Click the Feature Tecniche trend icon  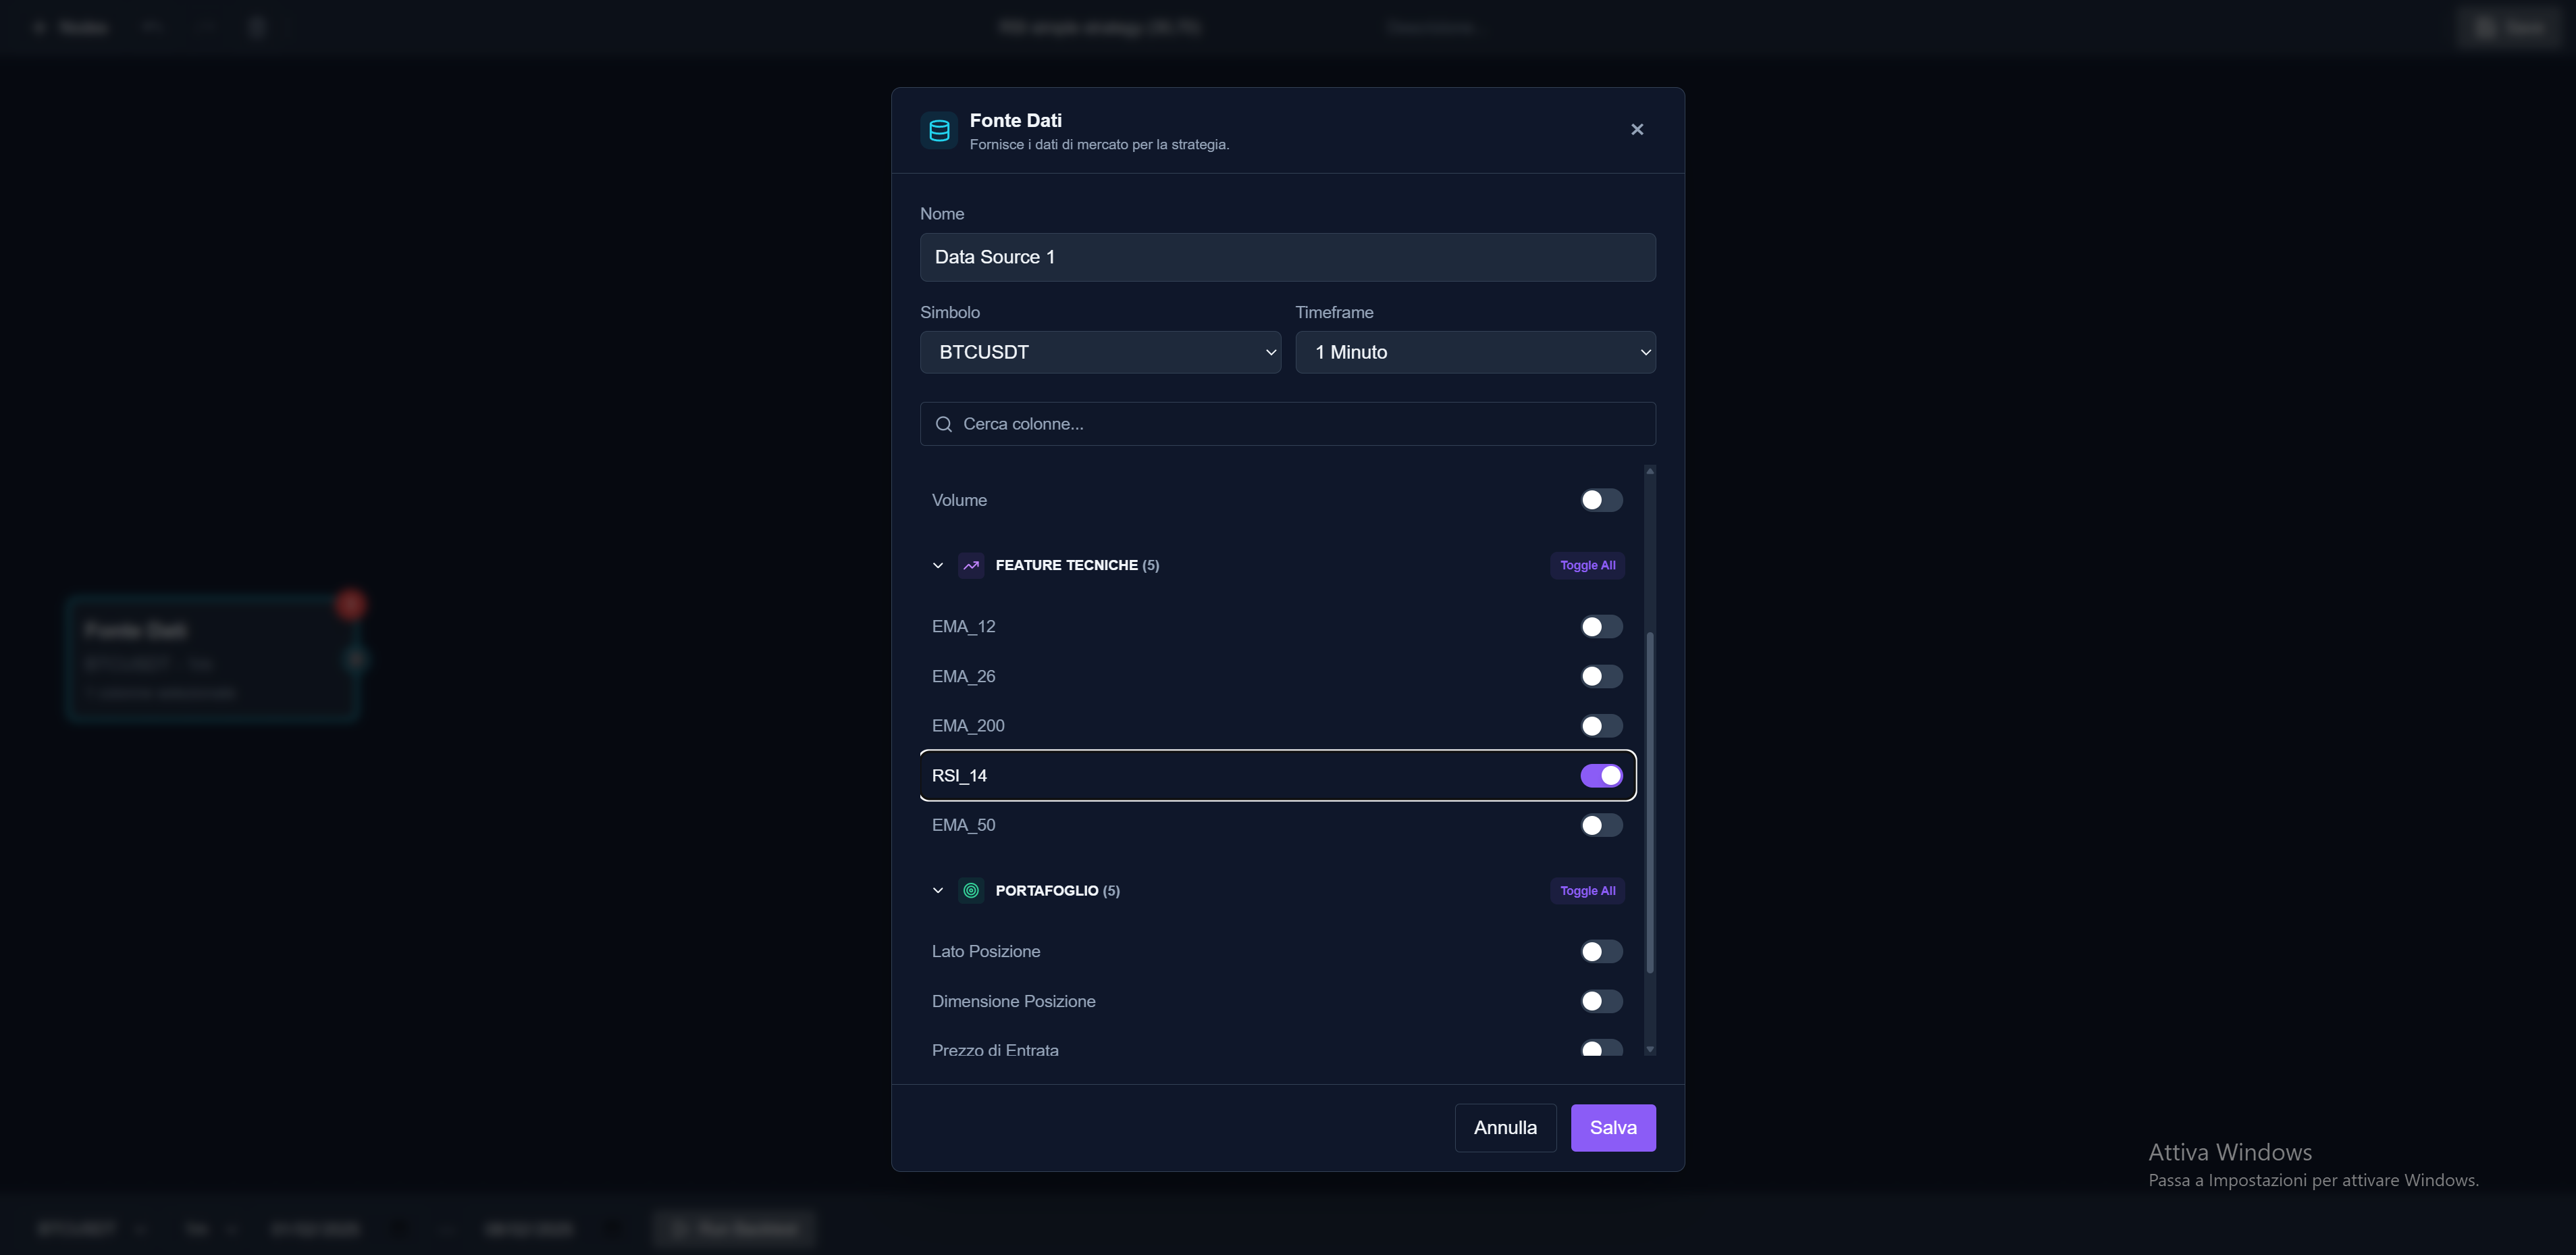(970, 565)
